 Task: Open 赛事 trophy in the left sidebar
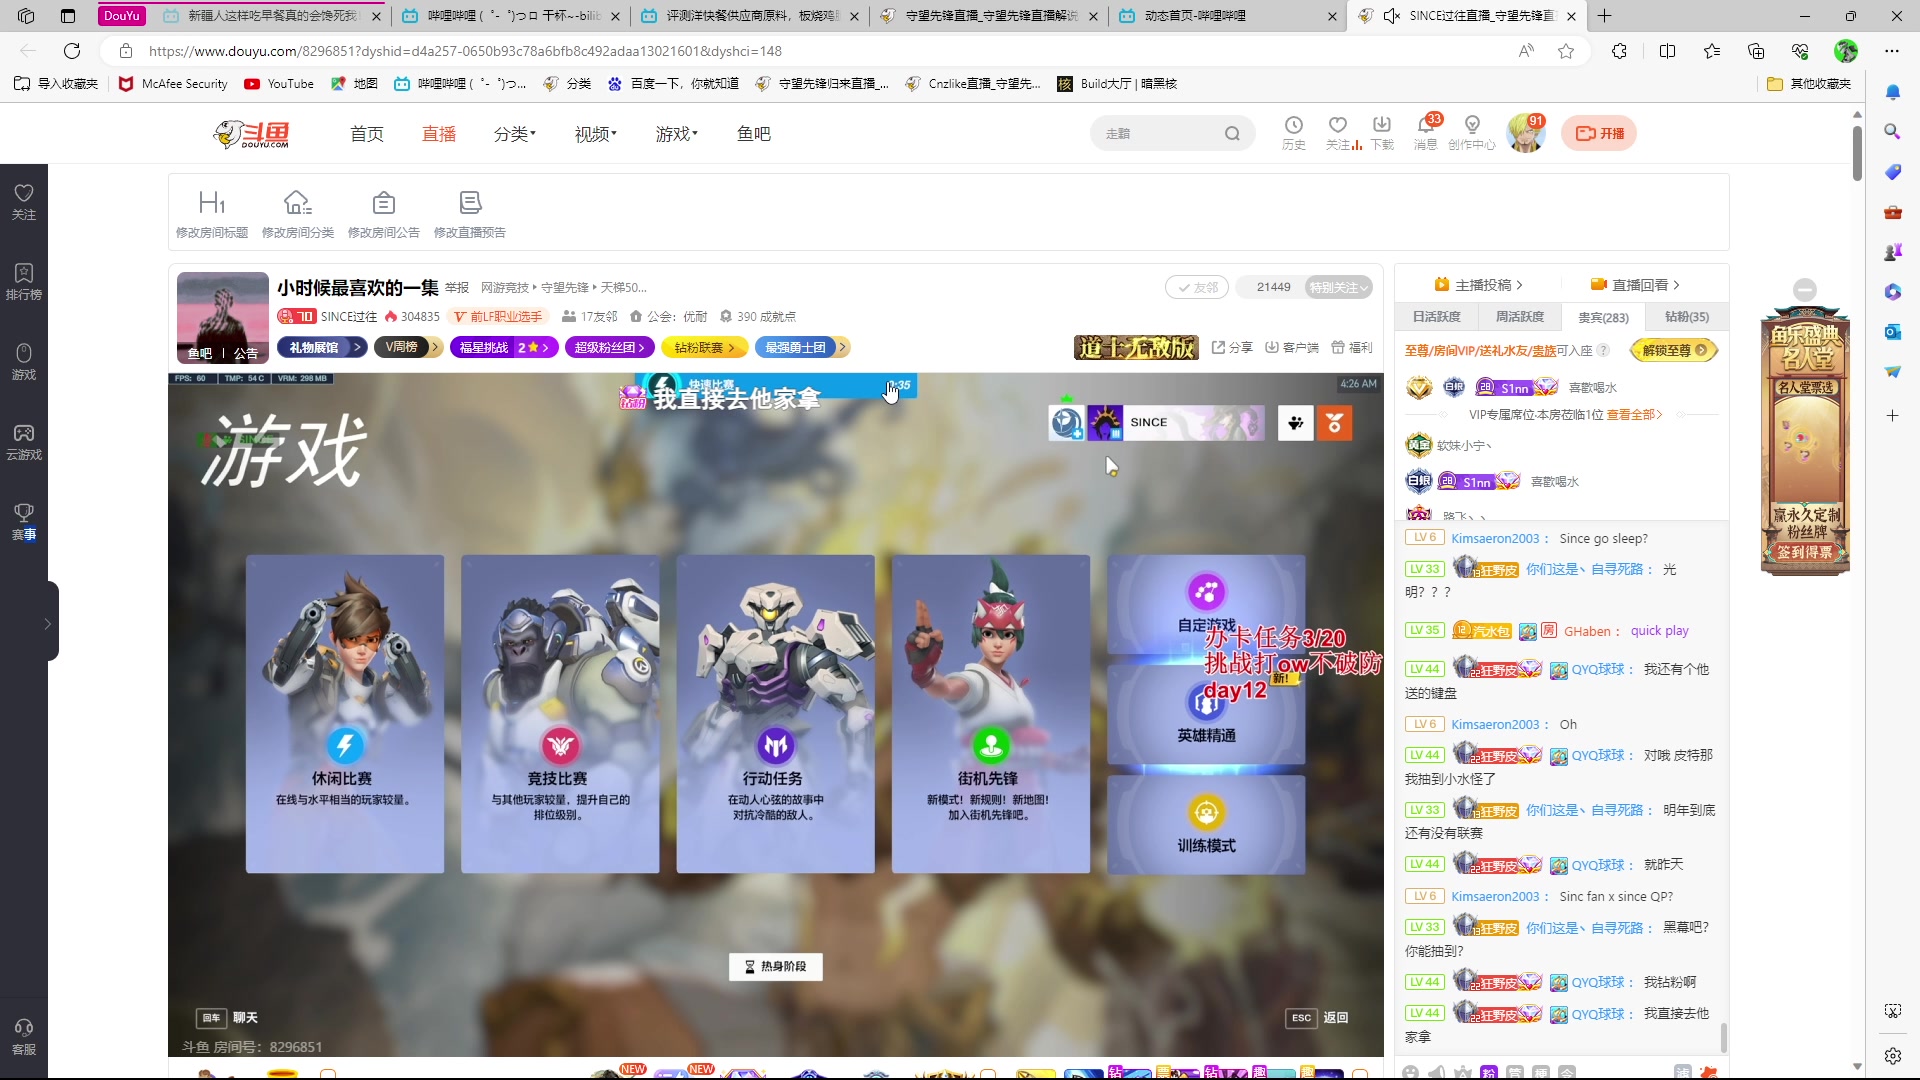point(24,521)
